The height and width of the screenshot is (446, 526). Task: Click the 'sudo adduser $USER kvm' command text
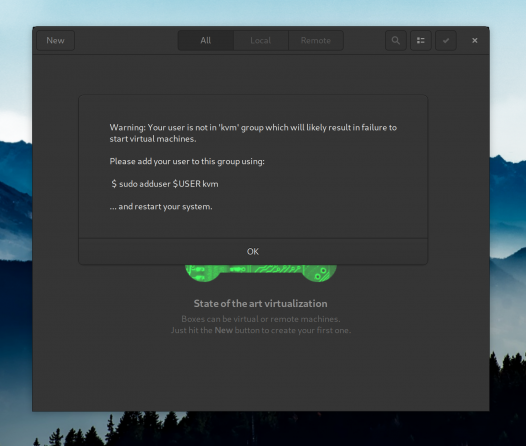click(165, 184)
